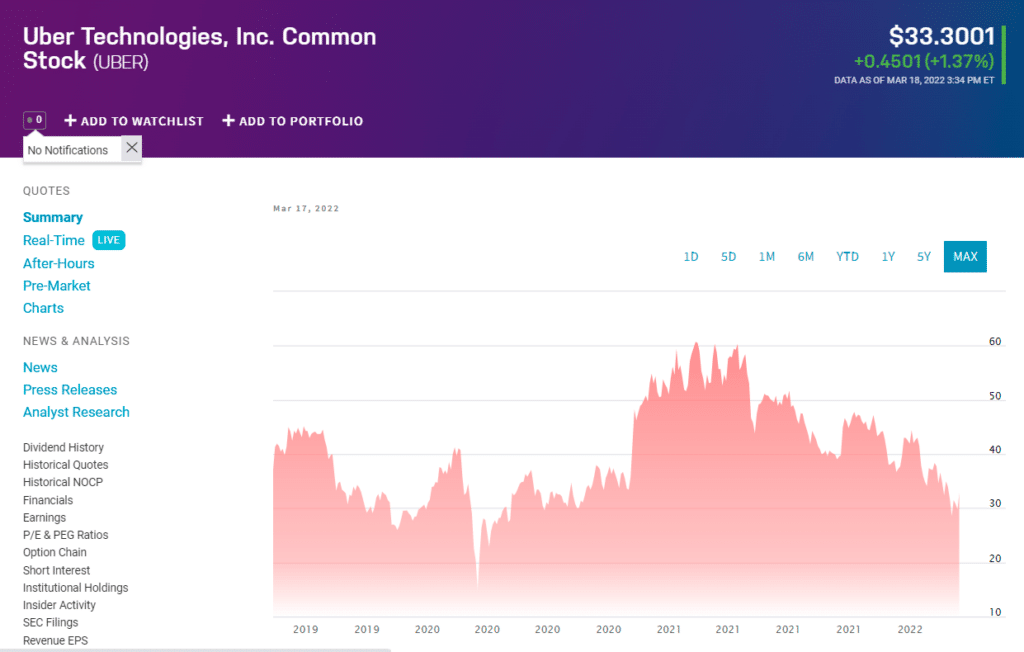Show the YTD chart range

point(848,257)
